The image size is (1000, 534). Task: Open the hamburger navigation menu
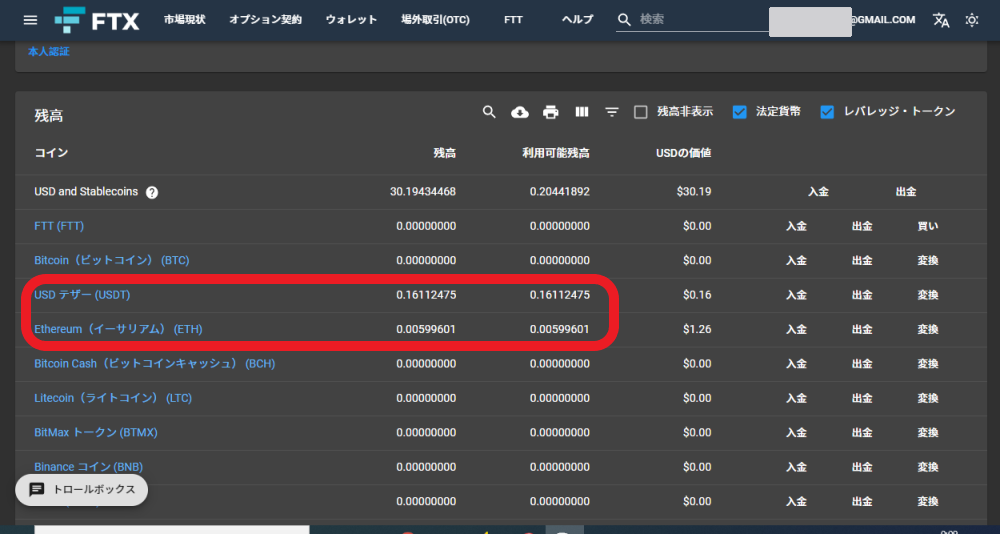click(x=30, y=20)
